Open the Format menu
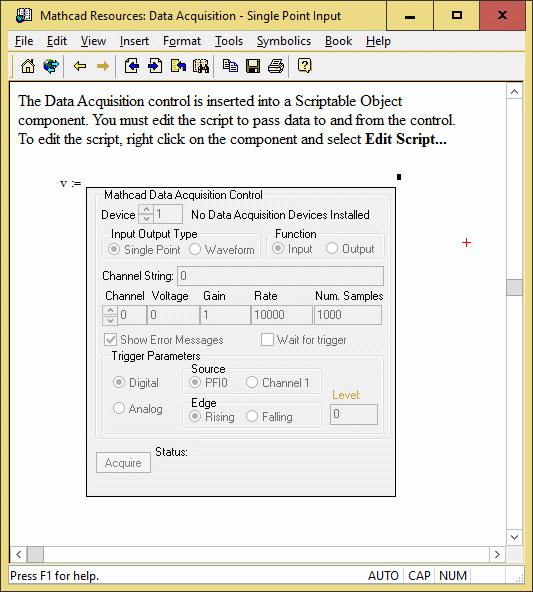 [182, 41]
